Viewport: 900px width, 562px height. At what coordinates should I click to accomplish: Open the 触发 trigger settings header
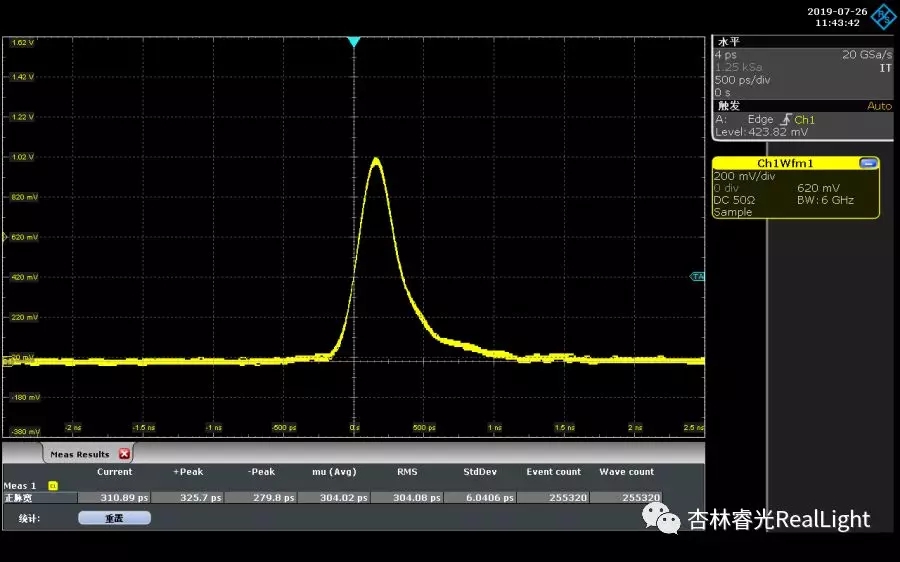coord(727,106)
